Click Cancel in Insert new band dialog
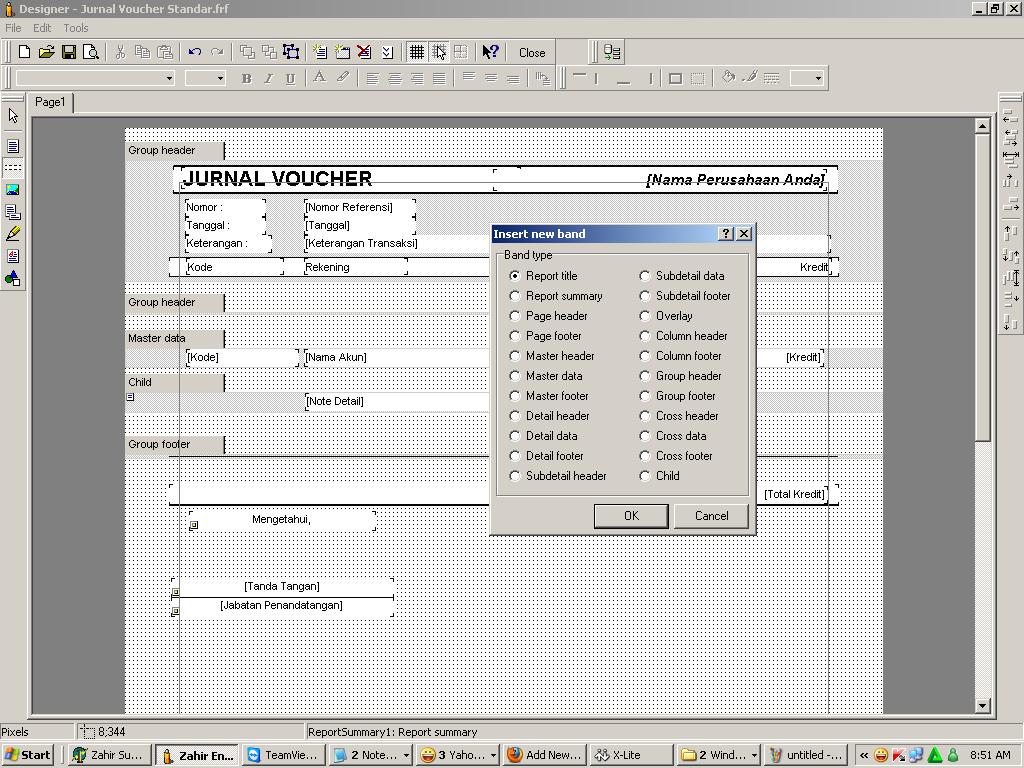This screenshot has width=1024, height=768. click(x=711, y=516)
